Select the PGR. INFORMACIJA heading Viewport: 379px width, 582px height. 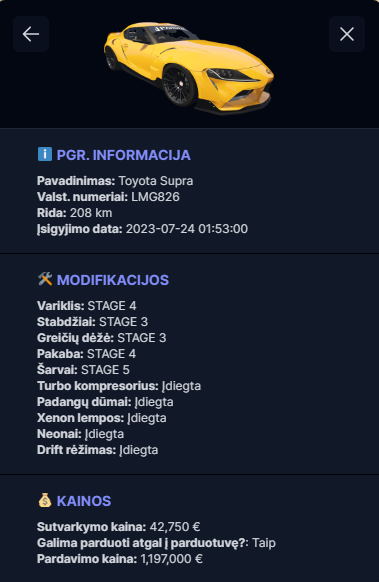click(x=124, y=155)
